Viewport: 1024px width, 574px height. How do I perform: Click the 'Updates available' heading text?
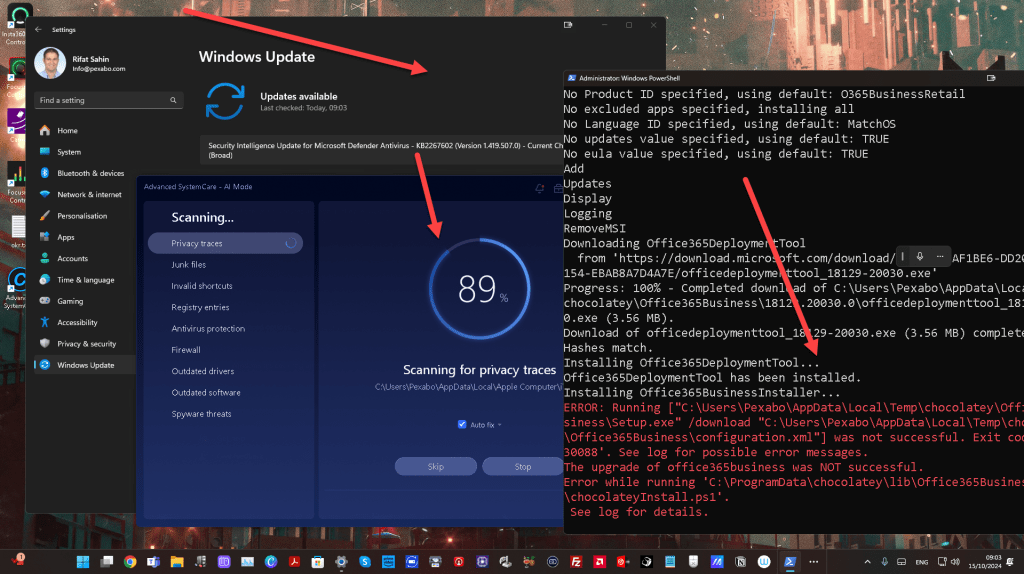(298, 97)
